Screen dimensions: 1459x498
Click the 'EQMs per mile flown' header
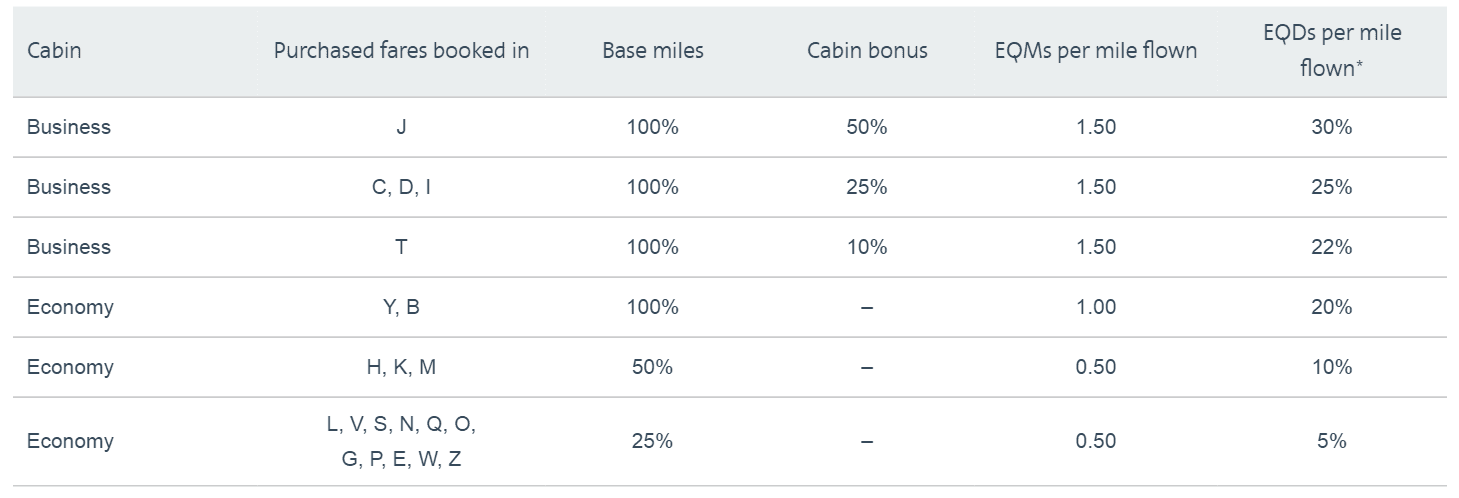point(1096,51)
